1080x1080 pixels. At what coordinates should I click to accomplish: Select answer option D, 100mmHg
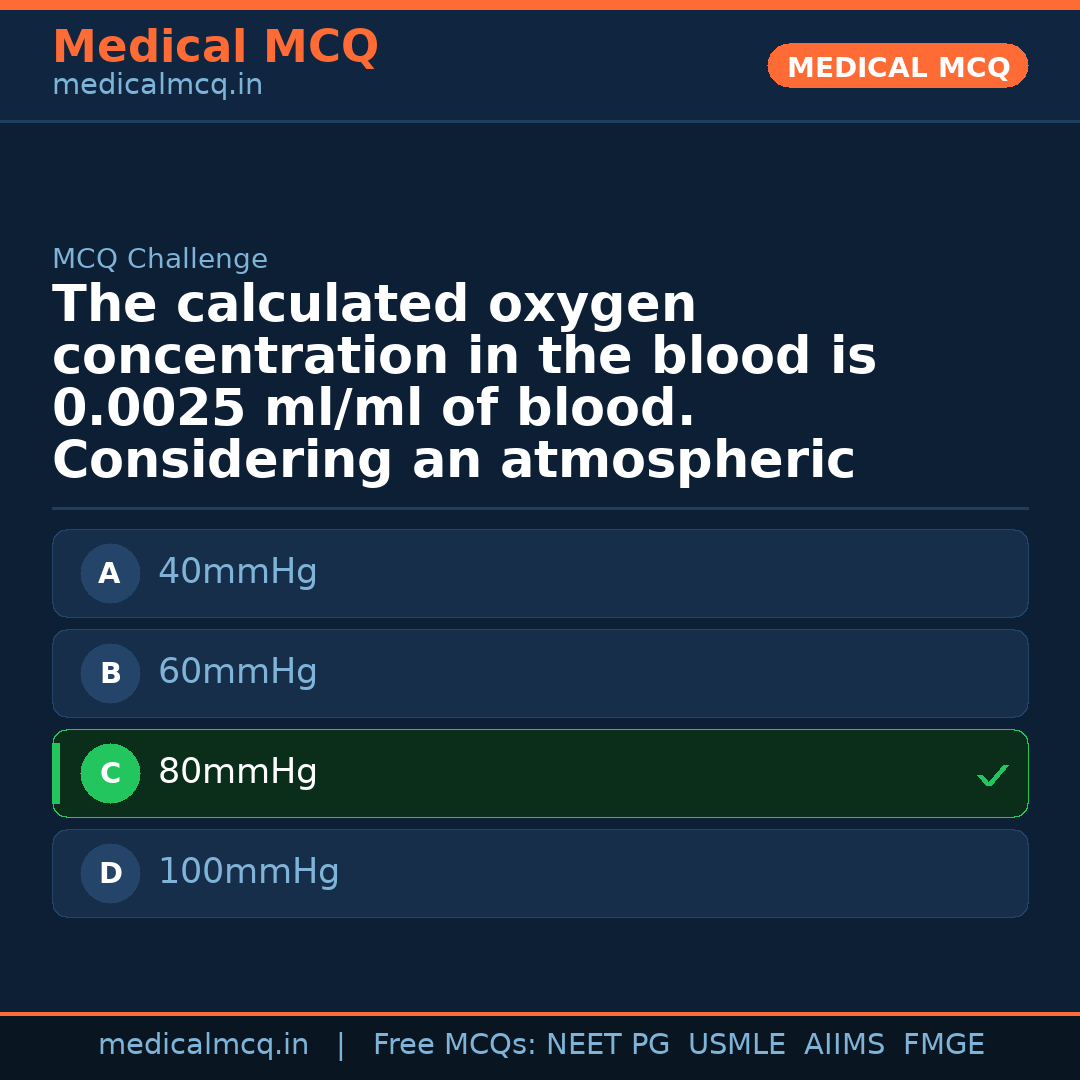tap(540, 873)
